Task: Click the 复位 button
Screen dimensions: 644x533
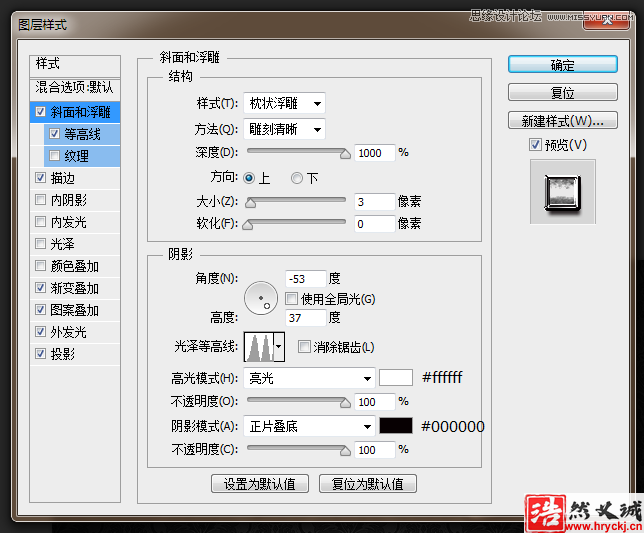Action: 563,92
